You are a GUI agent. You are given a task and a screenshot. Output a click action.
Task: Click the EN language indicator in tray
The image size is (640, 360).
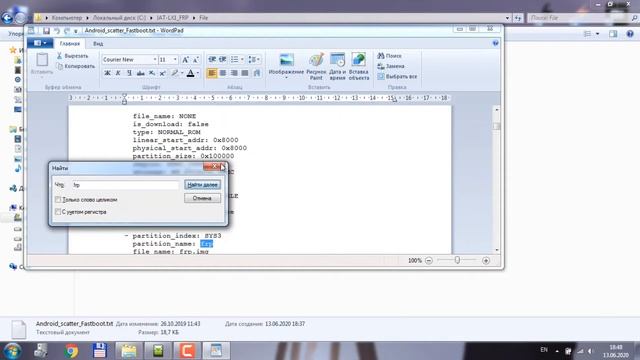click(544, 350)
